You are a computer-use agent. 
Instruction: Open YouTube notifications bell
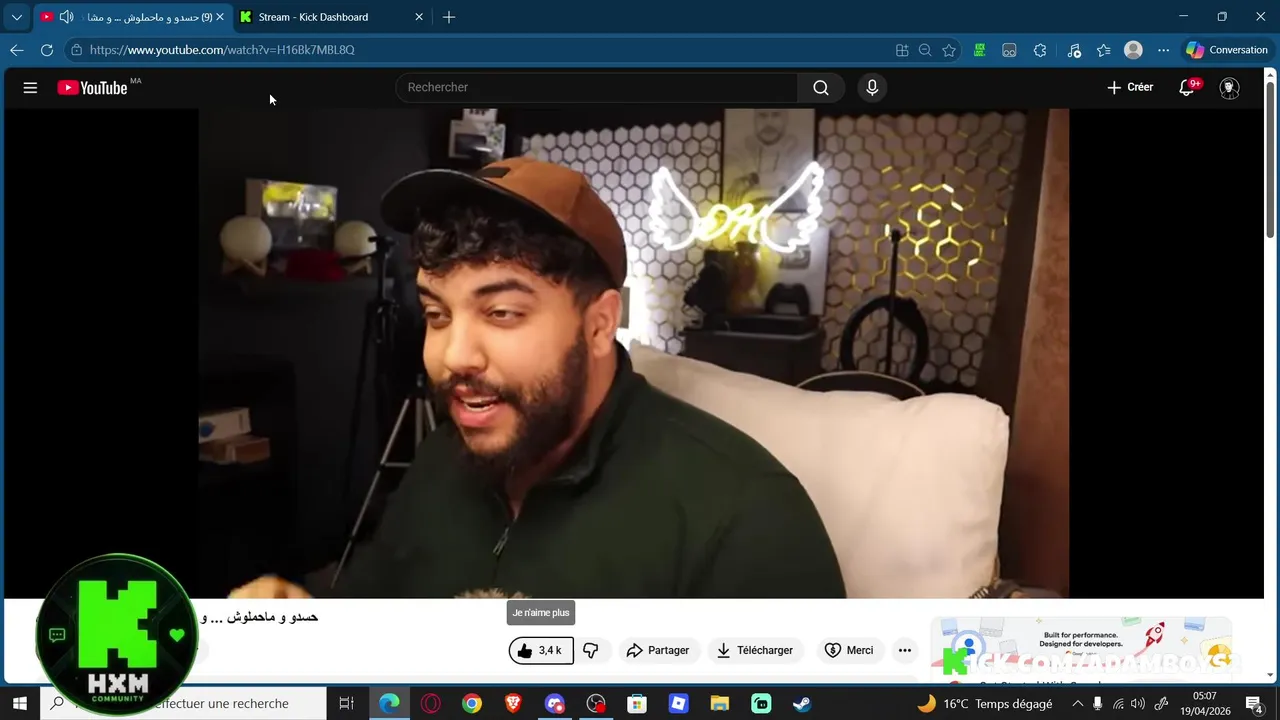(1187, 88)
